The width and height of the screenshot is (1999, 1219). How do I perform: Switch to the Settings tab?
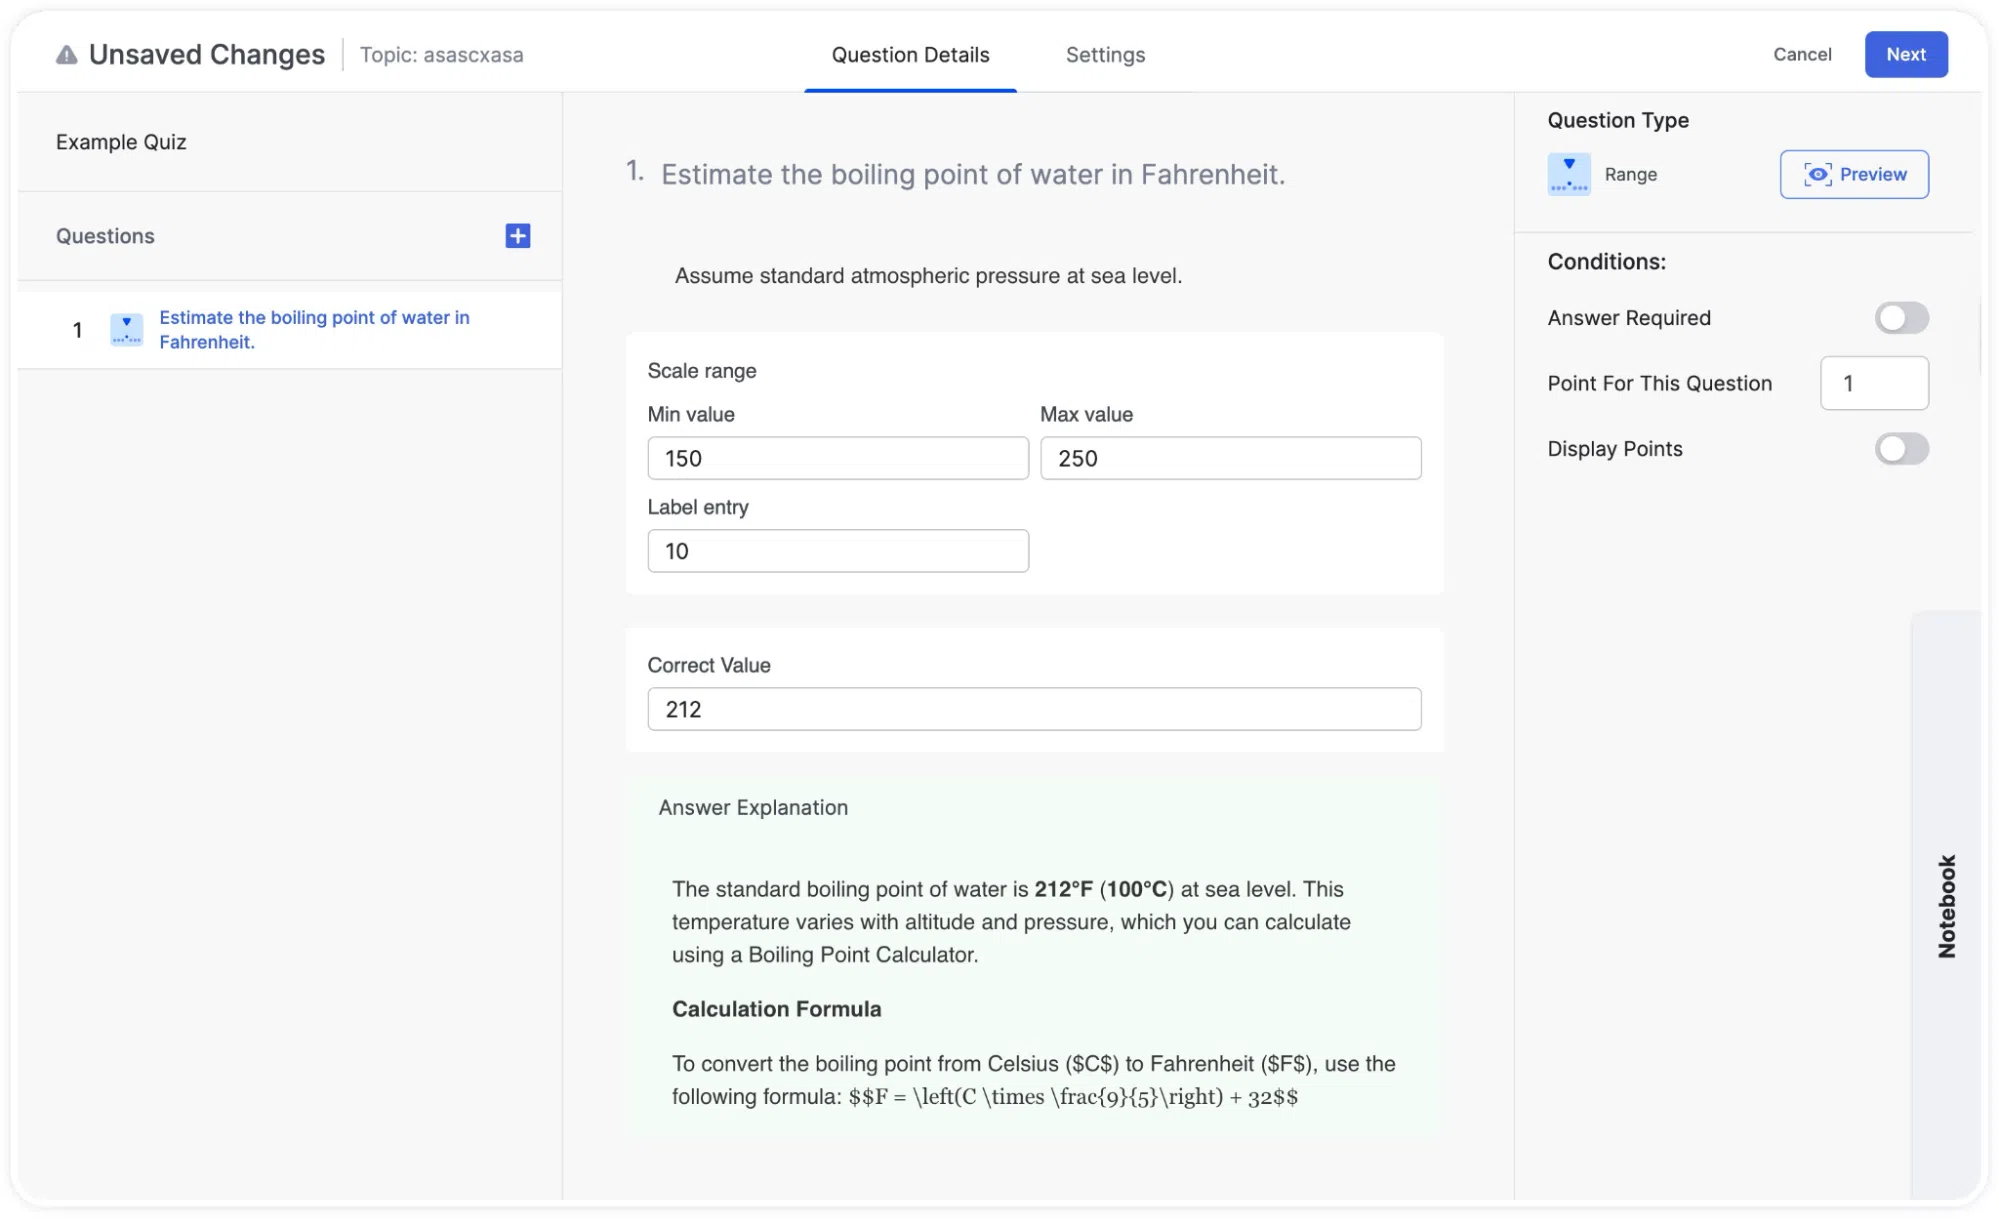tap(1105, 55)
